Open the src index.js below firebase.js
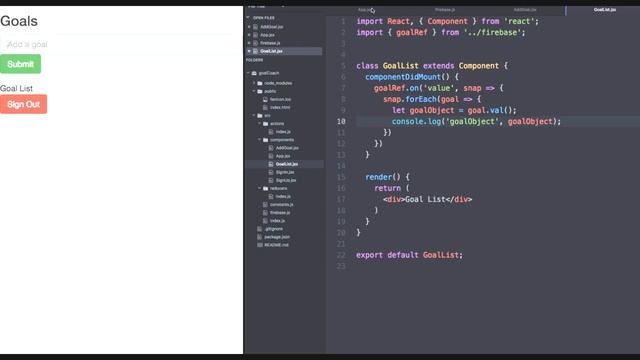The image size is (640, 360). click(x=277, y=221)
